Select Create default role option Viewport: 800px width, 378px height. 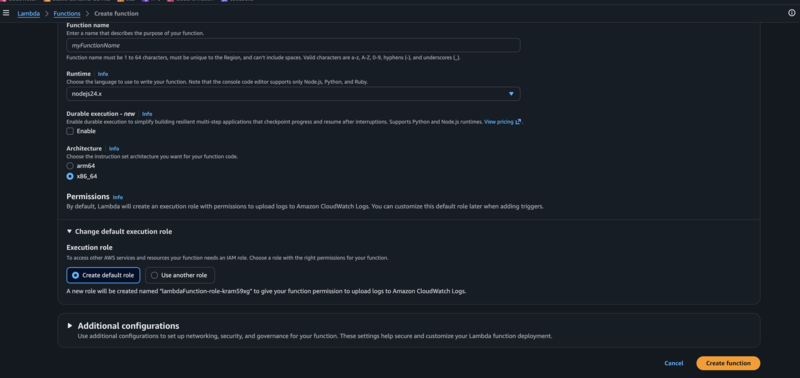point(103,275)
